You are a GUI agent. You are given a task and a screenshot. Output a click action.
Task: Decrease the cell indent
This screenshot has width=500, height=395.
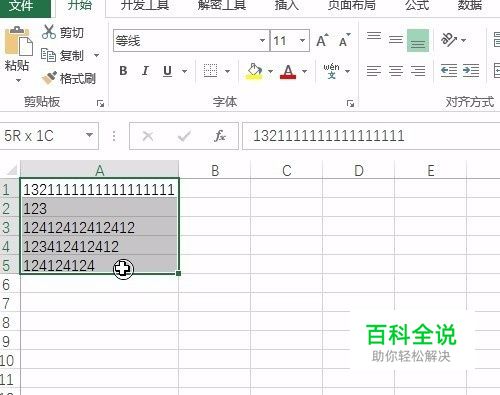tap(449, 71)
